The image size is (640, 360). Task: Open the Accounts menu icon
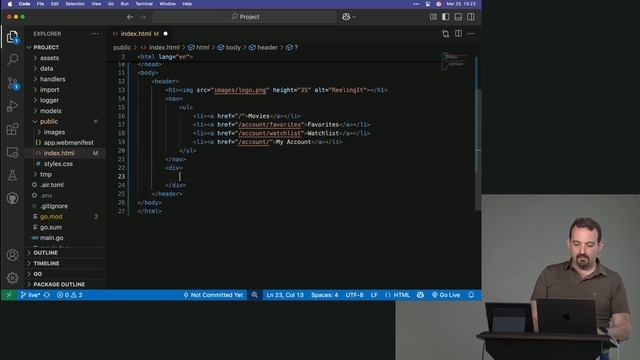click(13, 255)
